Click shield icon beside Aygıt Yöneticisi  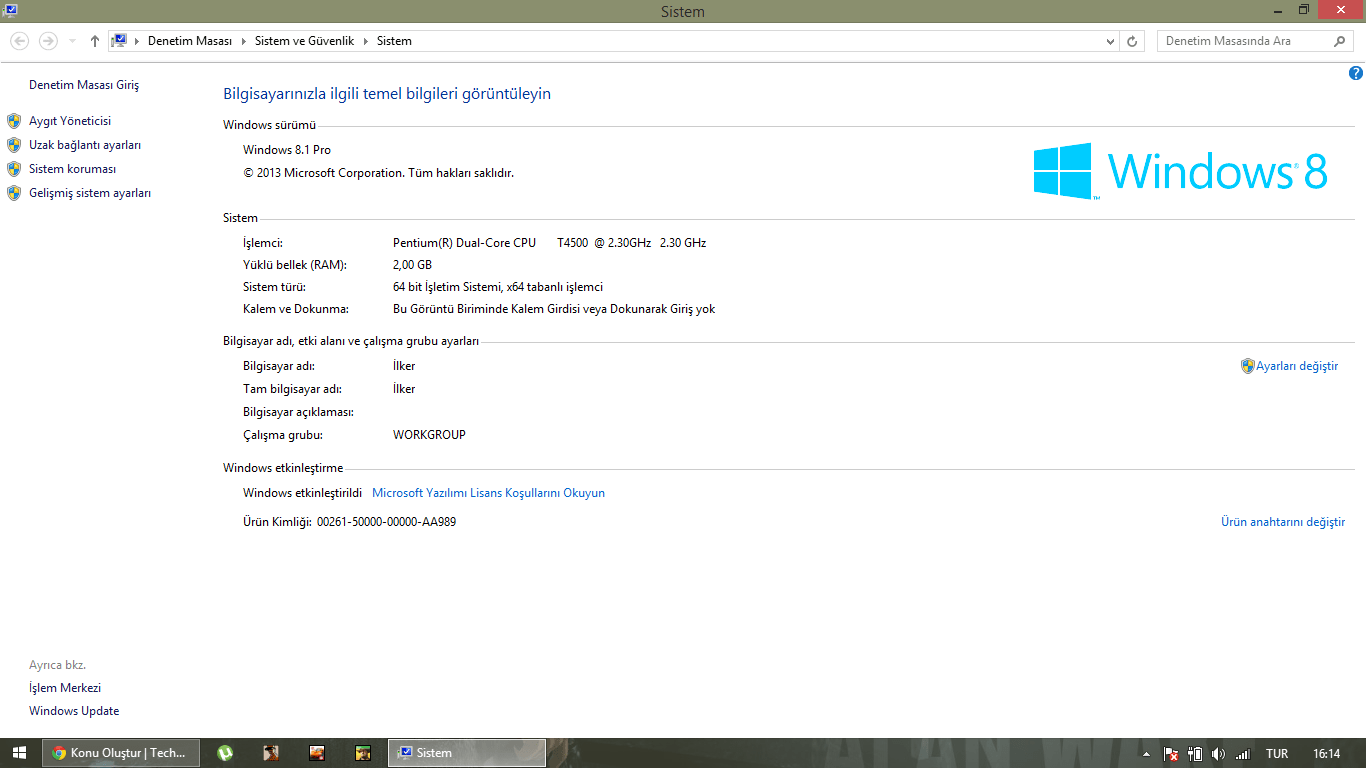[14, 121]
